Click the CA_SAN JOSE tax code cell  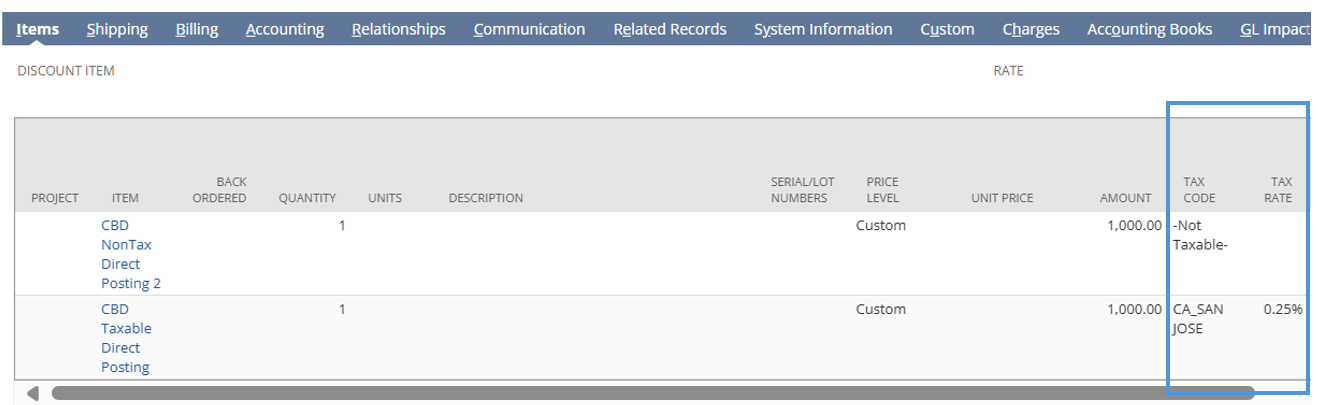1198,319
